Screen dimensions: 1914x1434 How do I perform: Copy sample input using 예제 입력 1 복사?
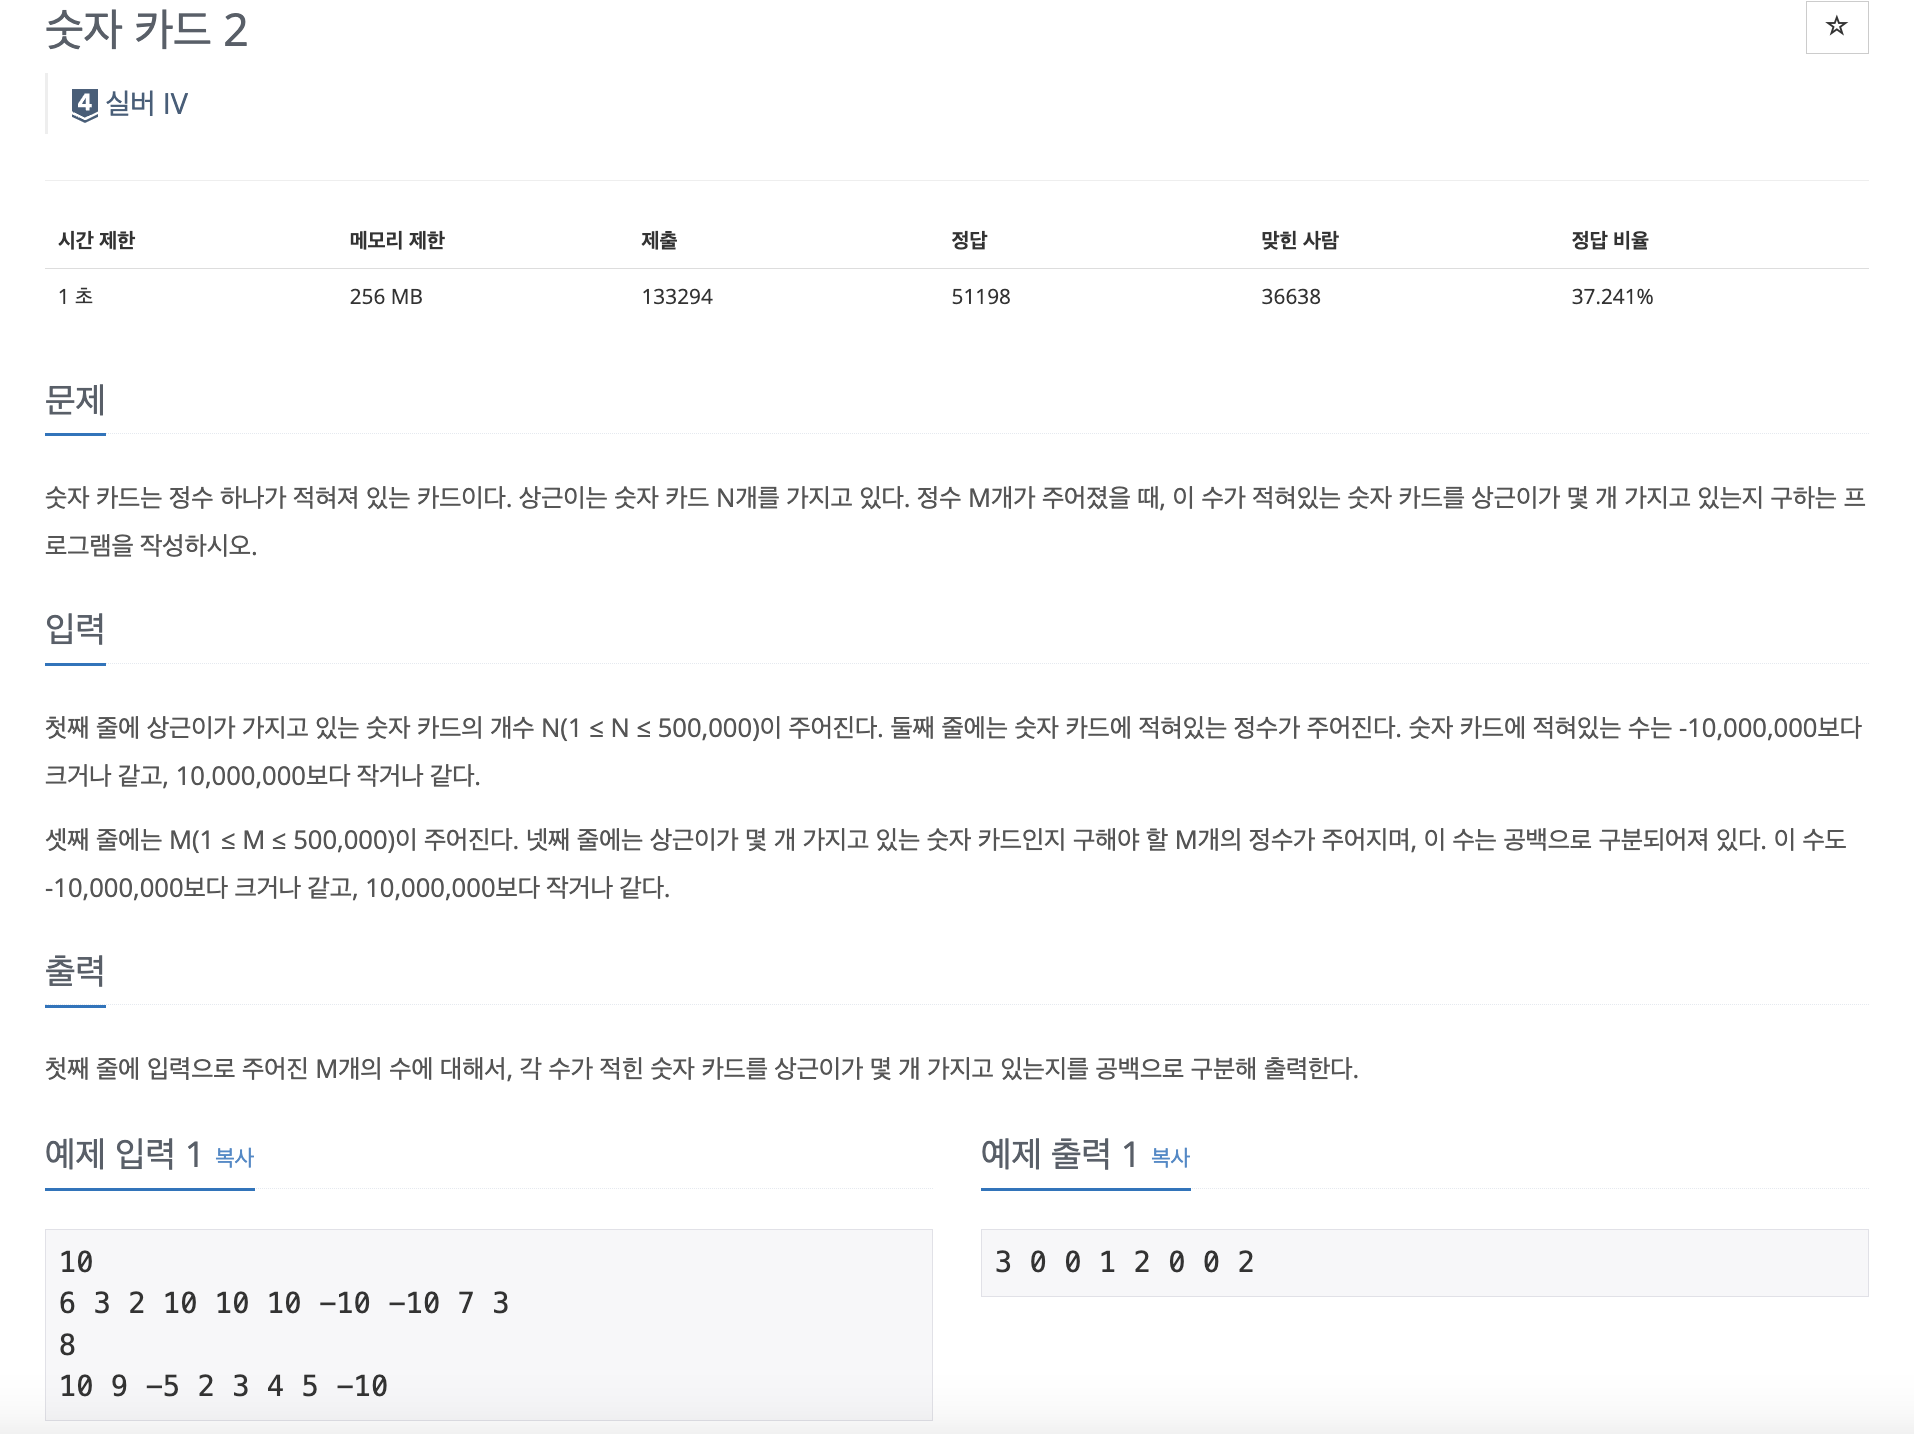coord(232,1157)
